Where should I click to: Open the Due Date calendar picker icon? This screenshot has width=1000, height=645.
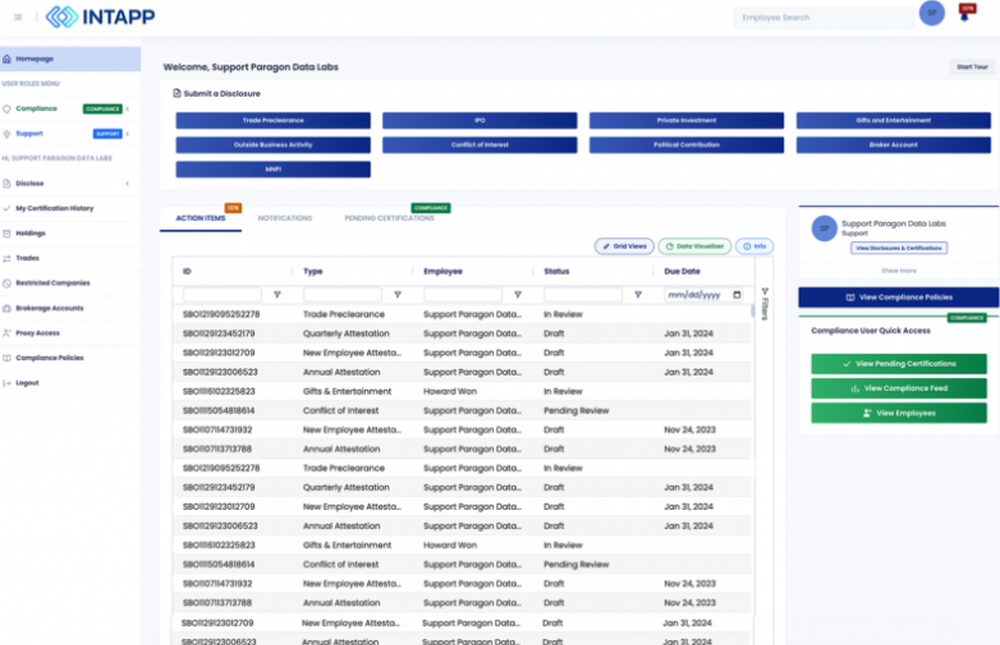tap(737, 295)
